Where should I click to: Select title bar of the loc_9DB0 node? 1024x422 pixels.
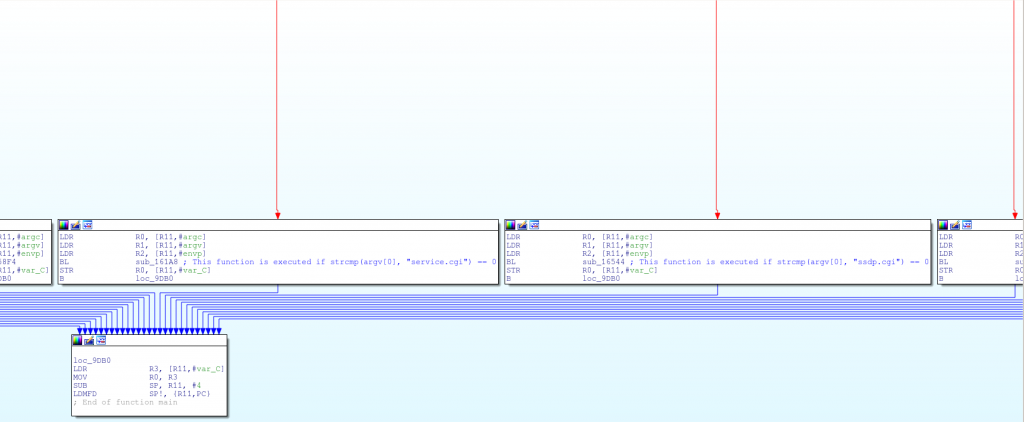[150, 340]
